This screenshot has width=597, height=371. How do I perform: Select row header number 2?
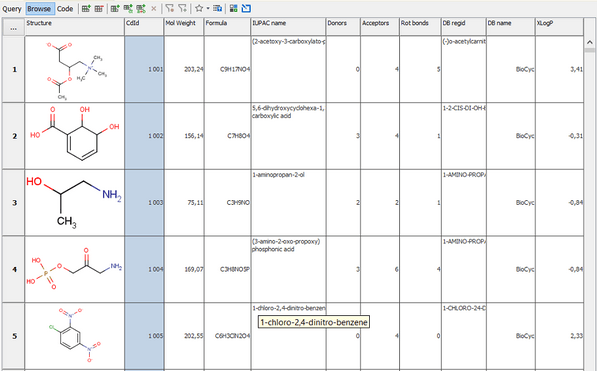tap(14, 136)
